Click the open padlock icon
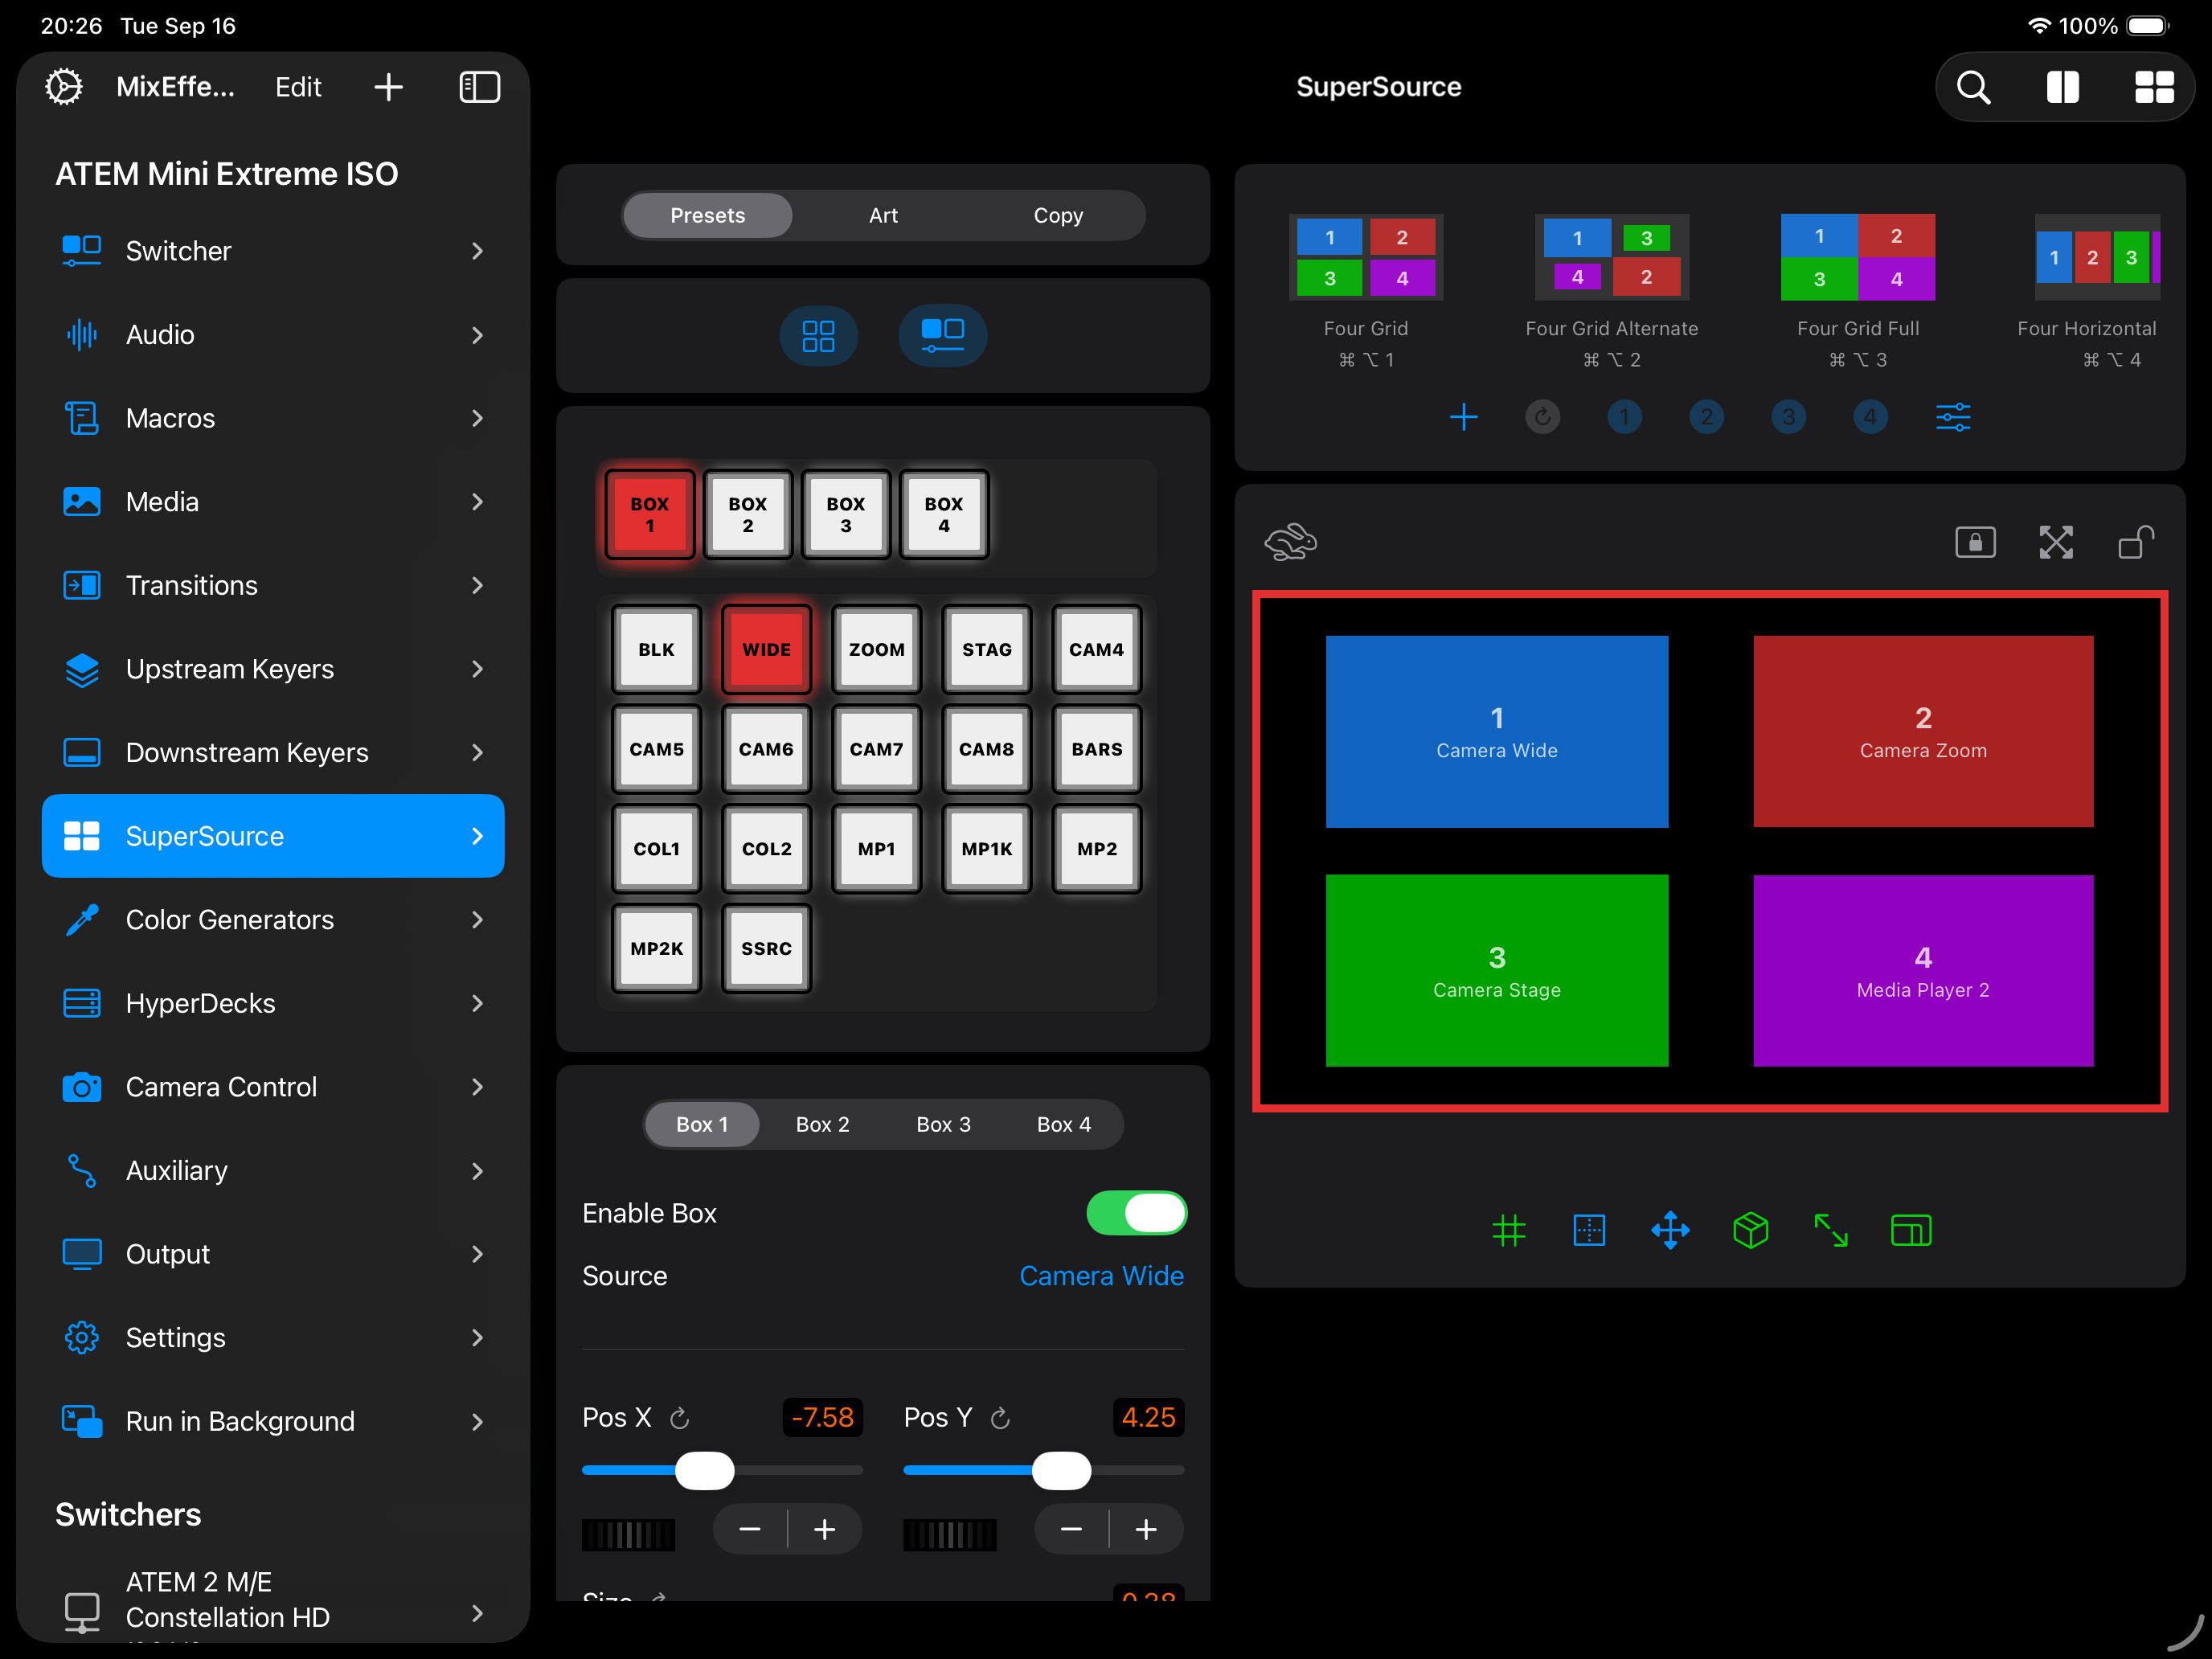Viewport: 2212px width, 1659px height. click(x=2135, y=542)
